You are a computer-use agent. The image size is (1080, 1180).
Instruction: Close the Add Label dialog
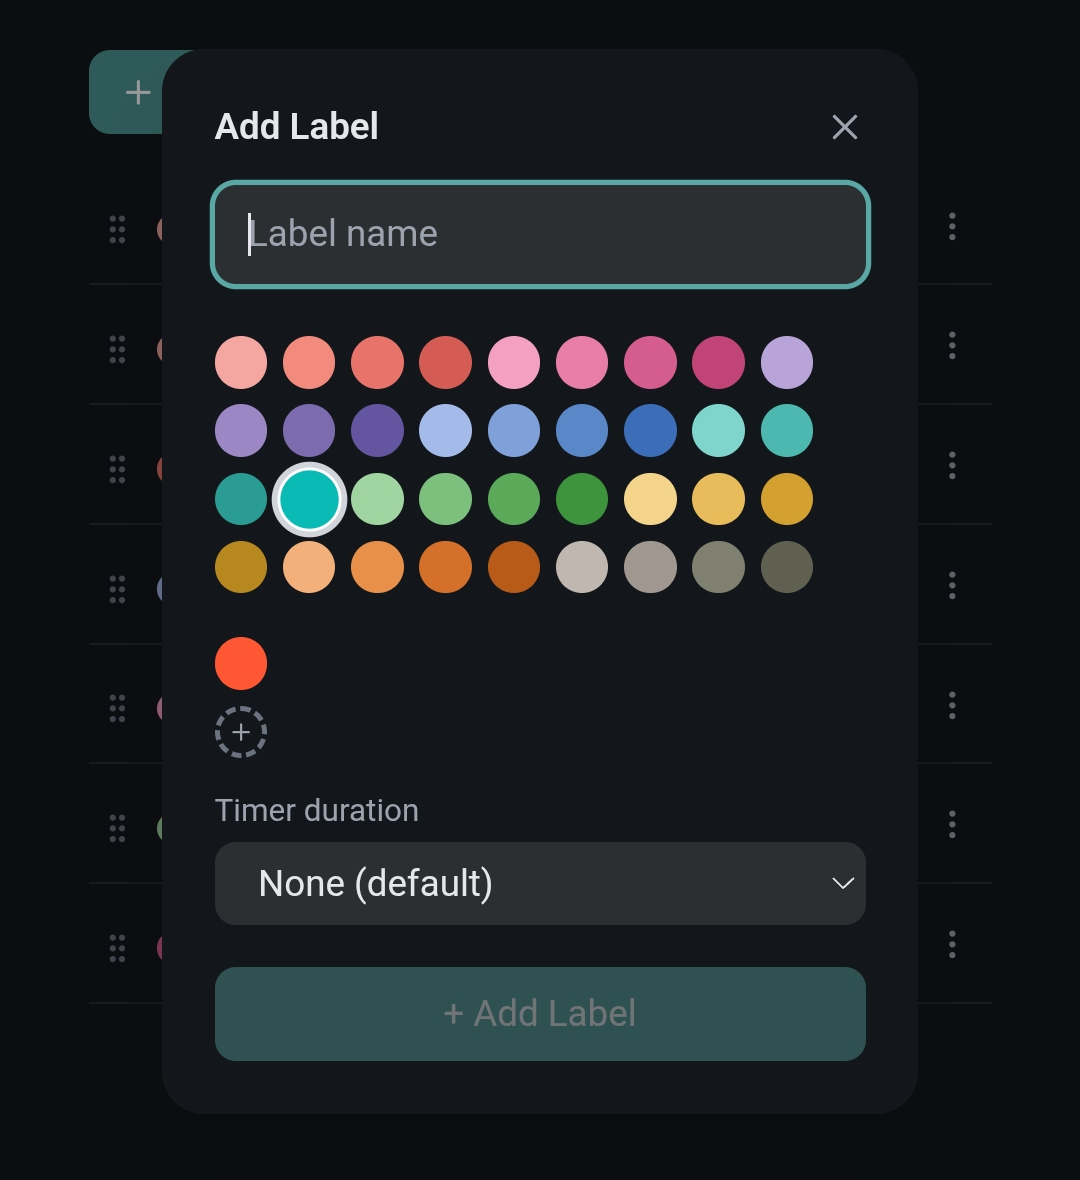[x=845, y=127]
